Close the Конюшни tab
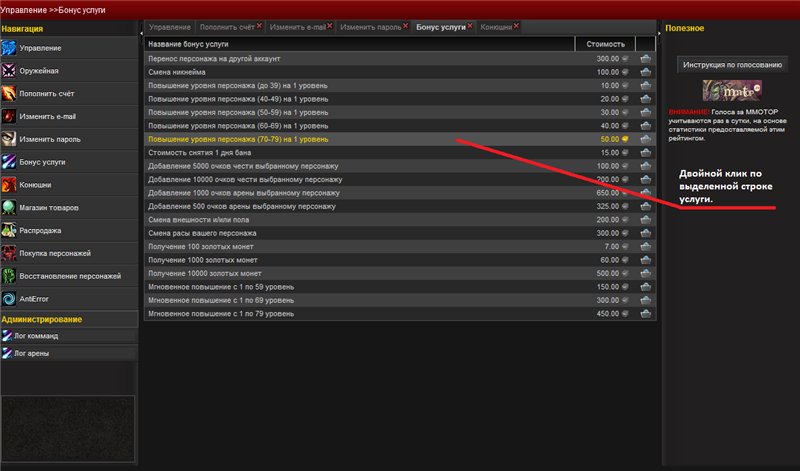Viewport: 800px width, 471px height. 517,26
